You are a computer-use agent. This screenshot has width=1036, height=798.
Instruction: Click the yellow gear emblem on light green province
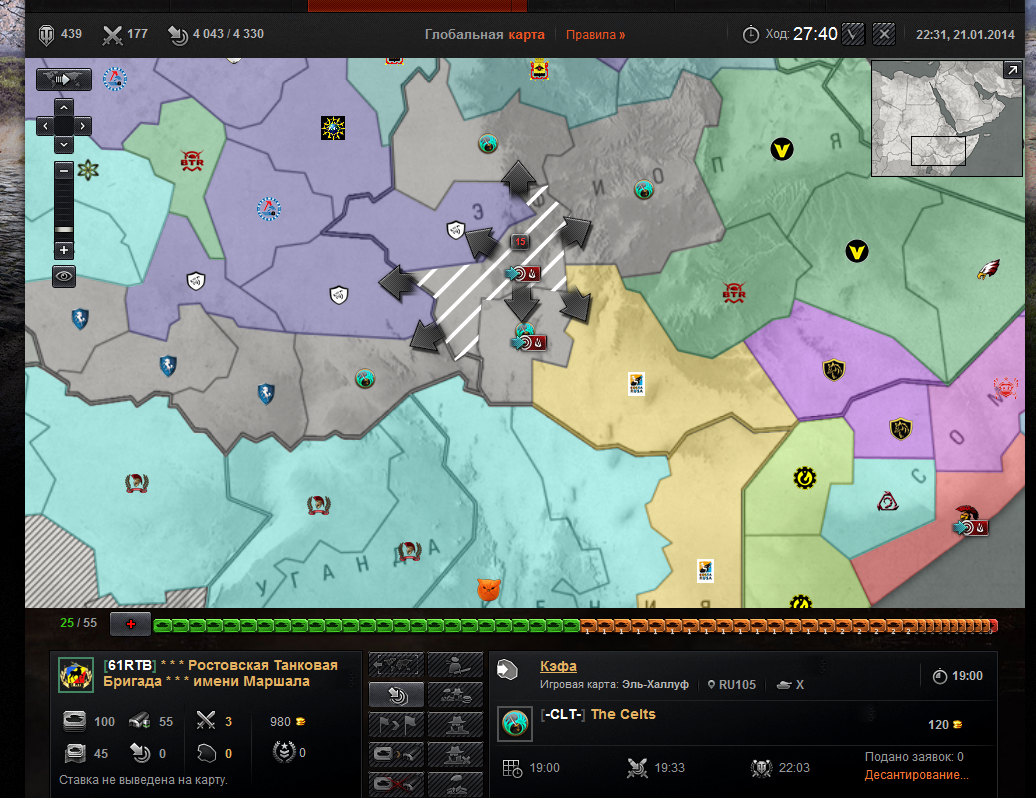coord(805,477)
